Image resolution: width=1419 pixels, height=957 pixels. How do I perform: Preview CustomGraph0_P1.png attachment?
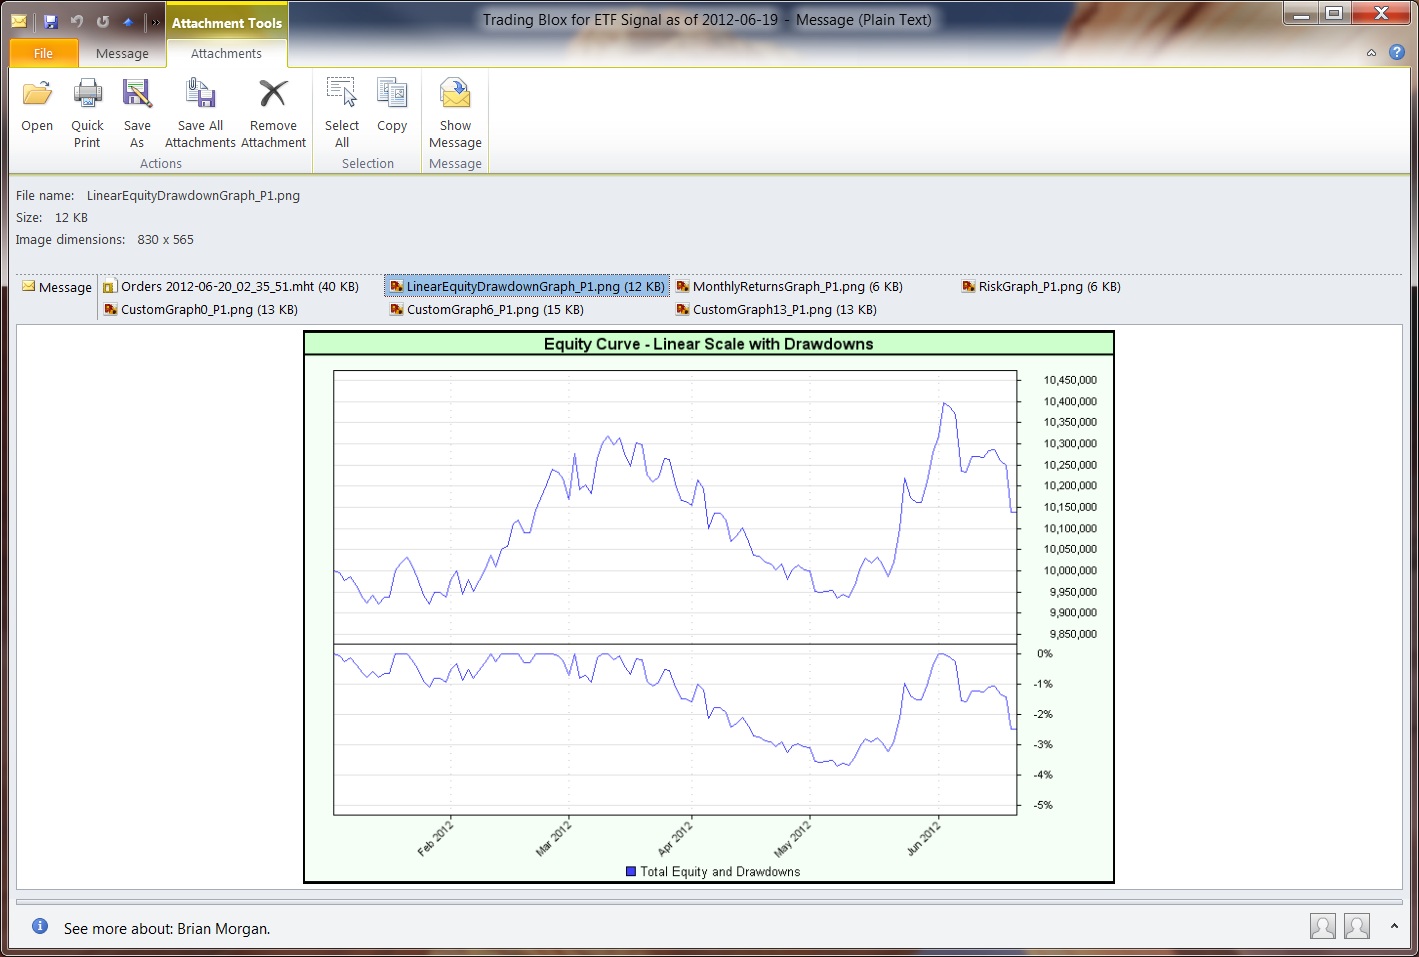201,309
